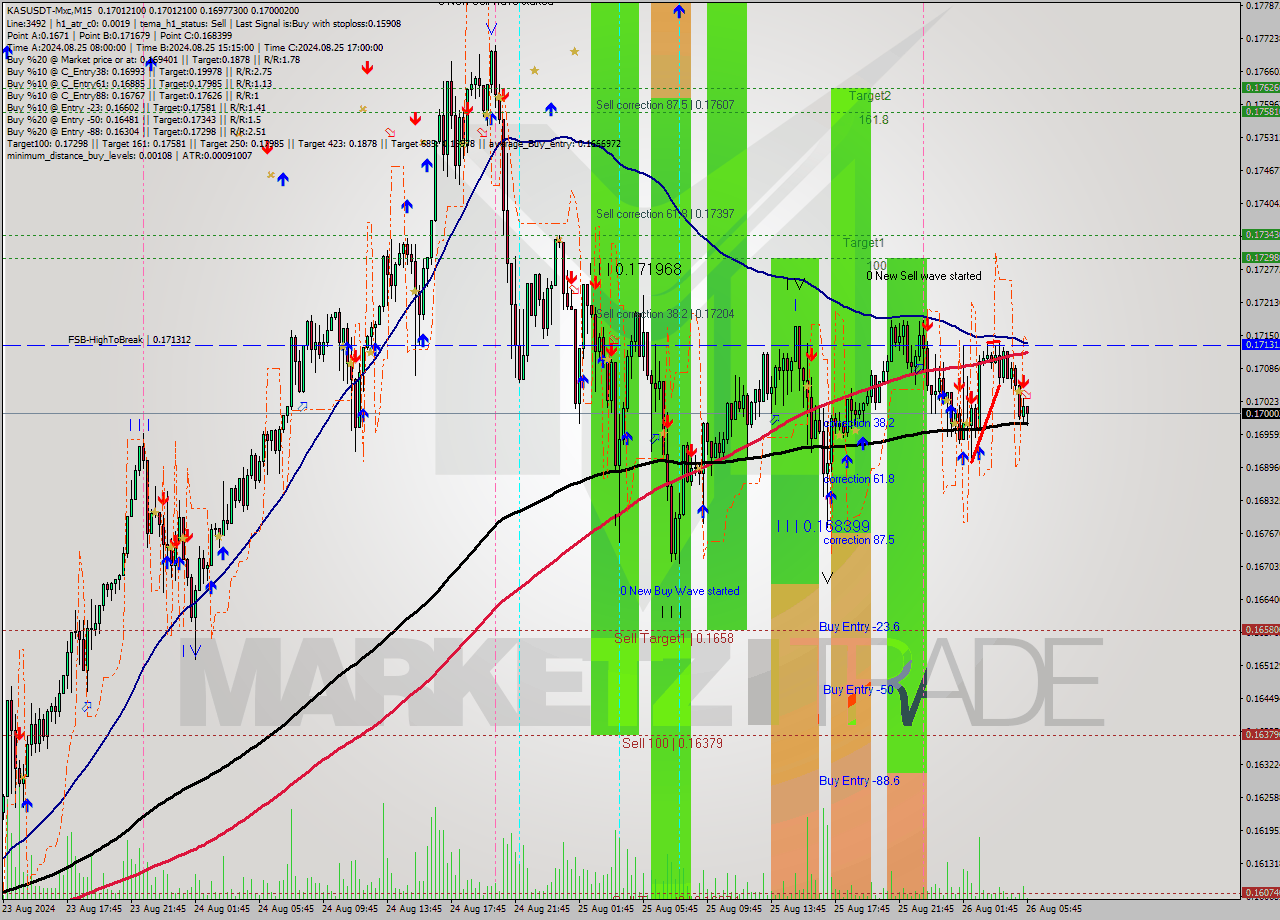The image size is (1280, 920).
Task: Click the 'Target1' label
Action: [x=863, y=243]
